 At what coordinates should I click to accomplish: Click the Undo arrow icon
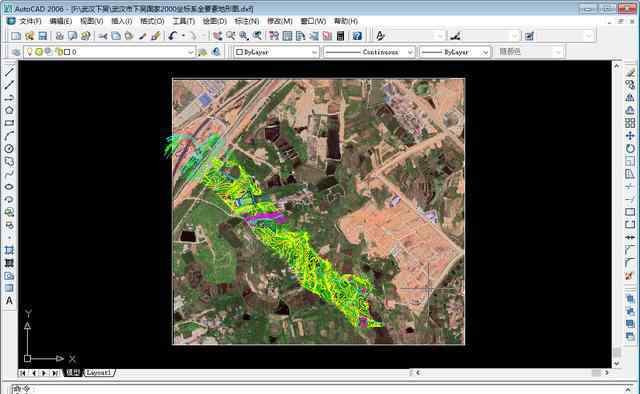pyautogui.click(x=172, y=36)
